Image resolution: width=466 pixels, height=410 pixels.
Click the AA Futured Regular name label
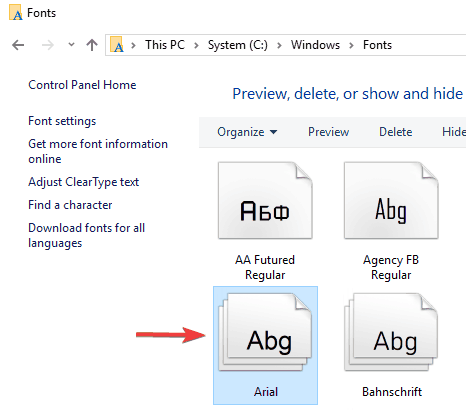pos(265,267)
